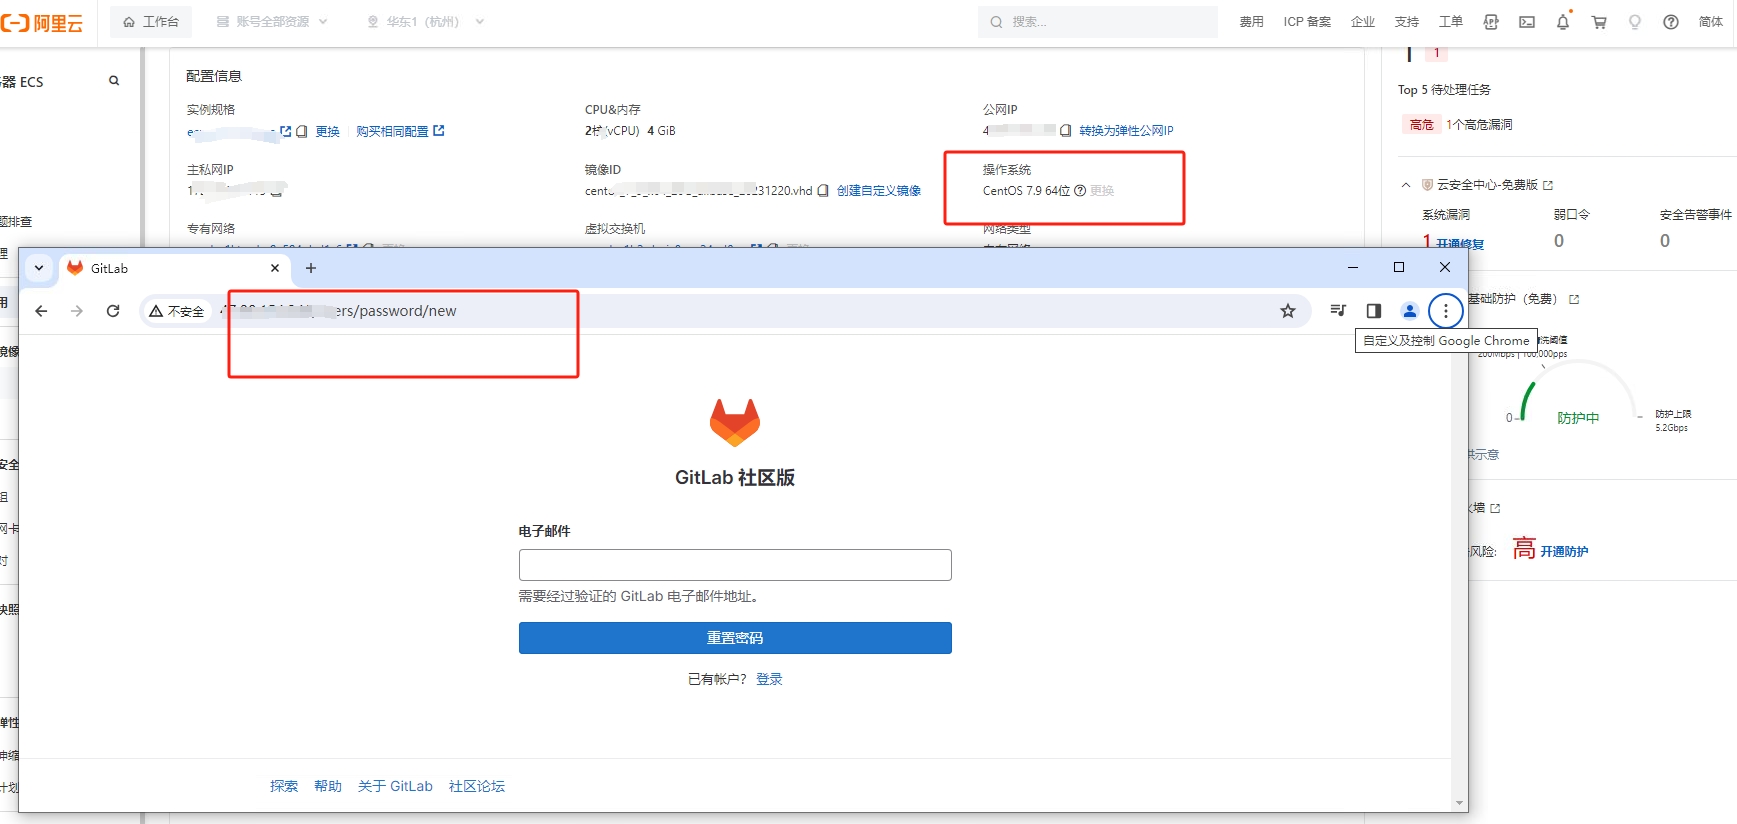Open Chrome profile avatar
This screenshot has width=1737, height=824.
pyautogui.click(x=1410, y=311)
